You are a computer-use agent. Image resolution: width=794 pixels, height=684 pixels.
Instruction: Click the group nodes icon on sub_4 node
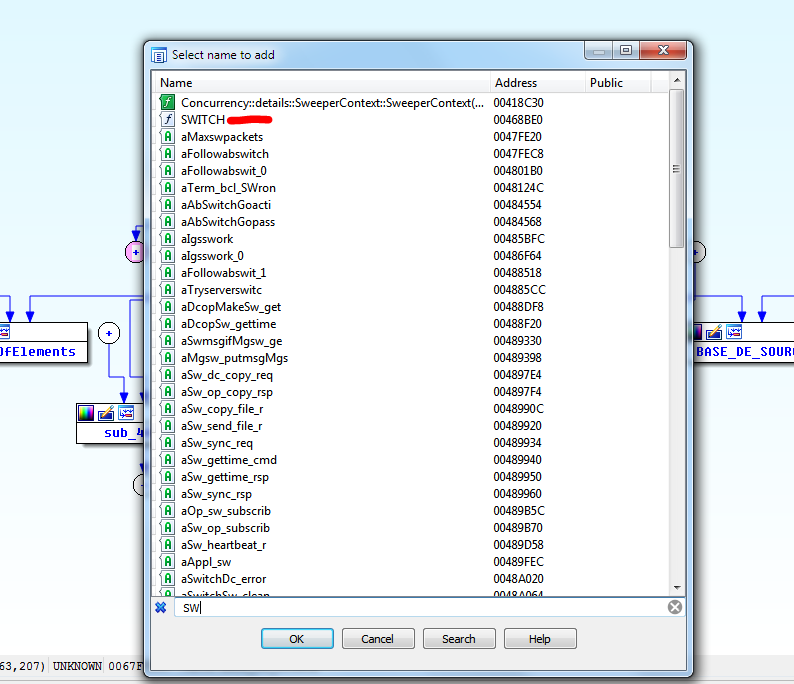click(126, 413)
